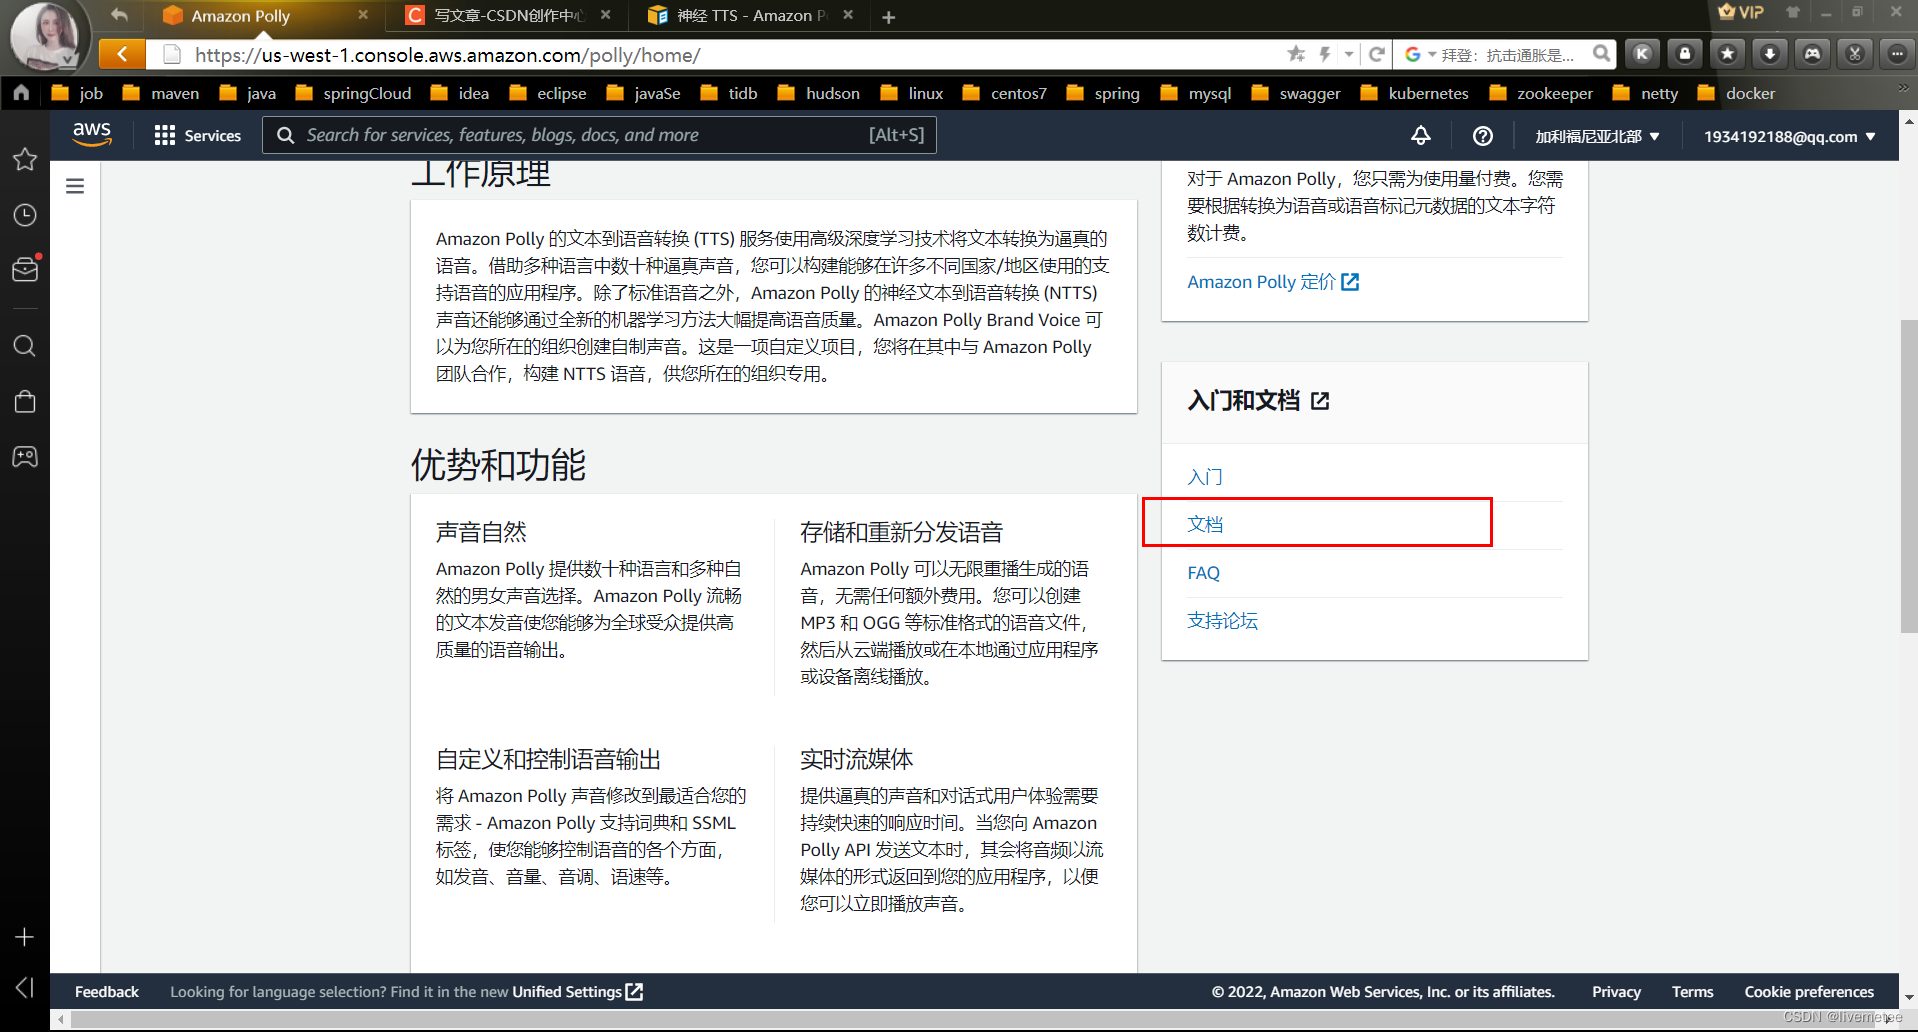
Task: Click the browser toolbar lock icon
Action: point(1685,54)
